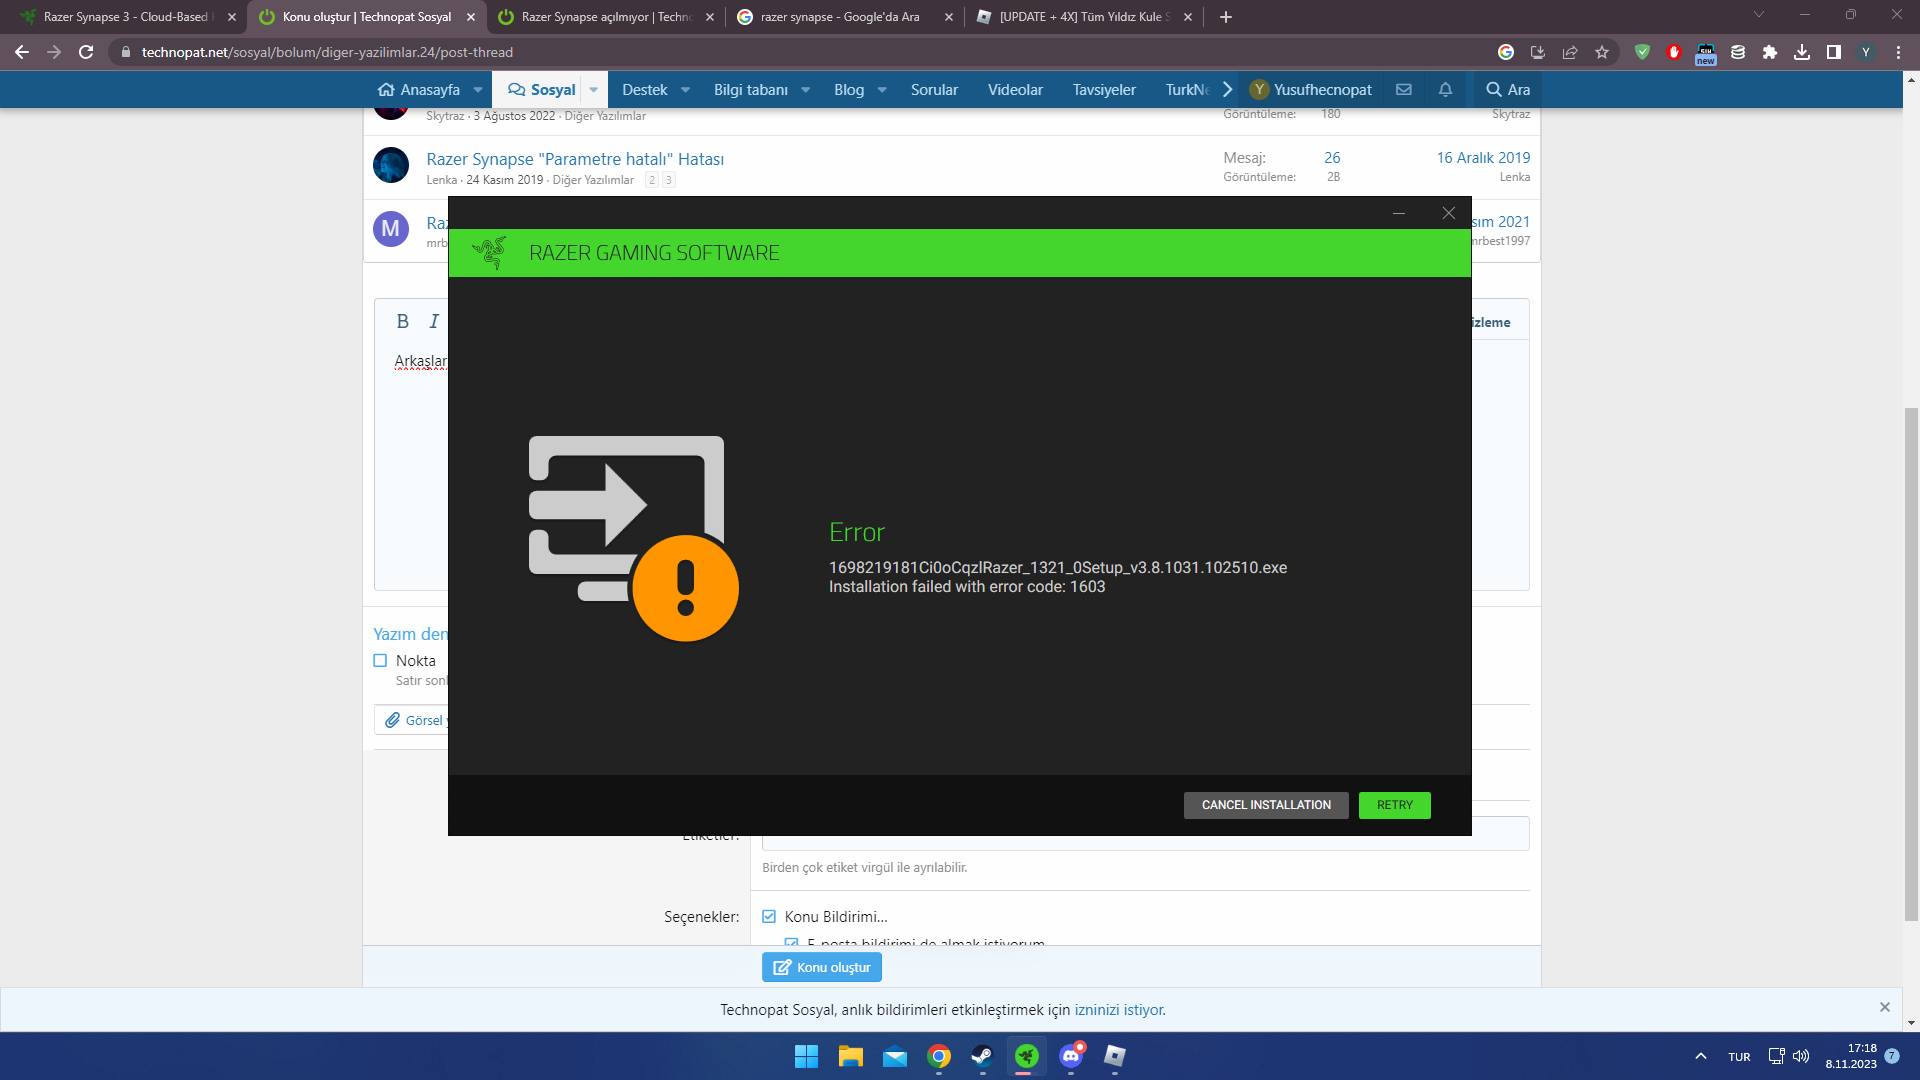Open Discord from the taskbar

1071,1056
